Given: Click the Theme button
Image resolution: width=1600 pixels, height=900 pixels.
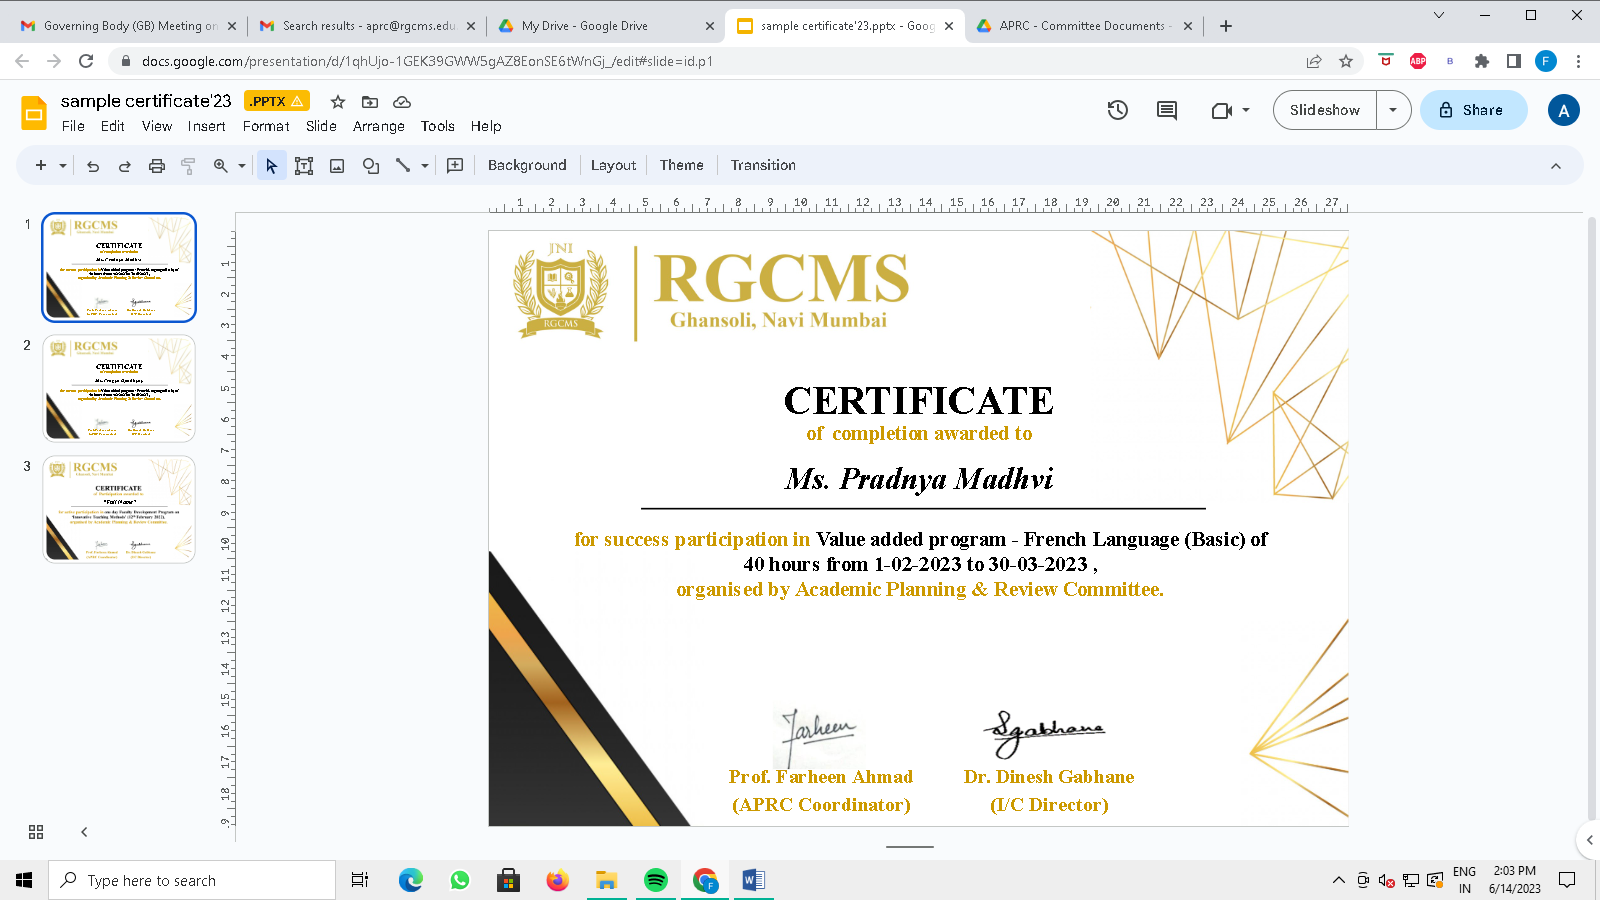Looking at the screenshot, I should [x=681, y=166].
